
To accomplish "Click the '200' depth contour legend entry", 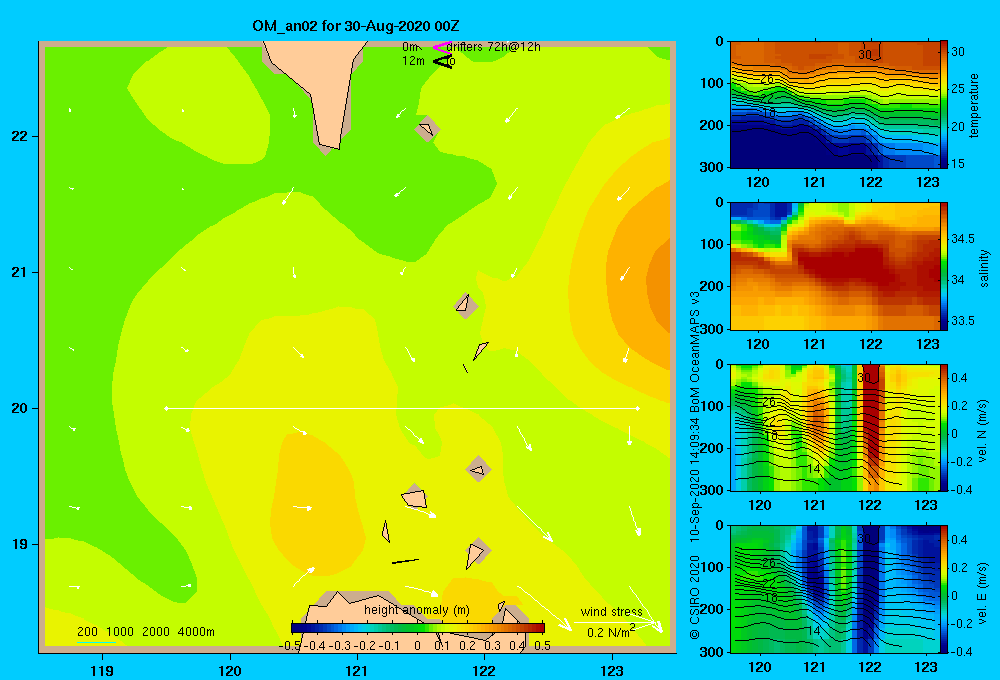I will click(87, 632).
